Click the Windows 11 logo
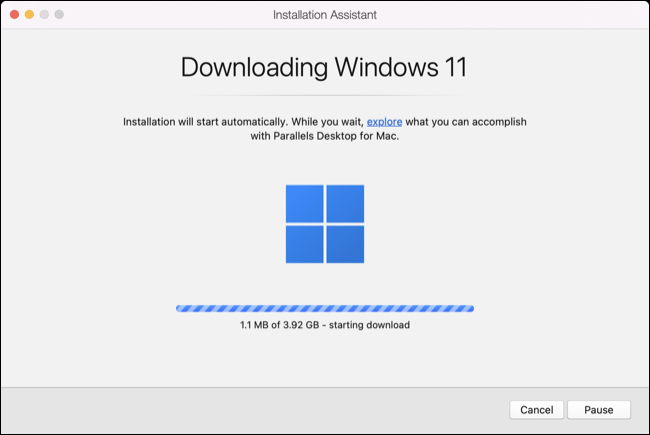 click(x=325, y=224)
